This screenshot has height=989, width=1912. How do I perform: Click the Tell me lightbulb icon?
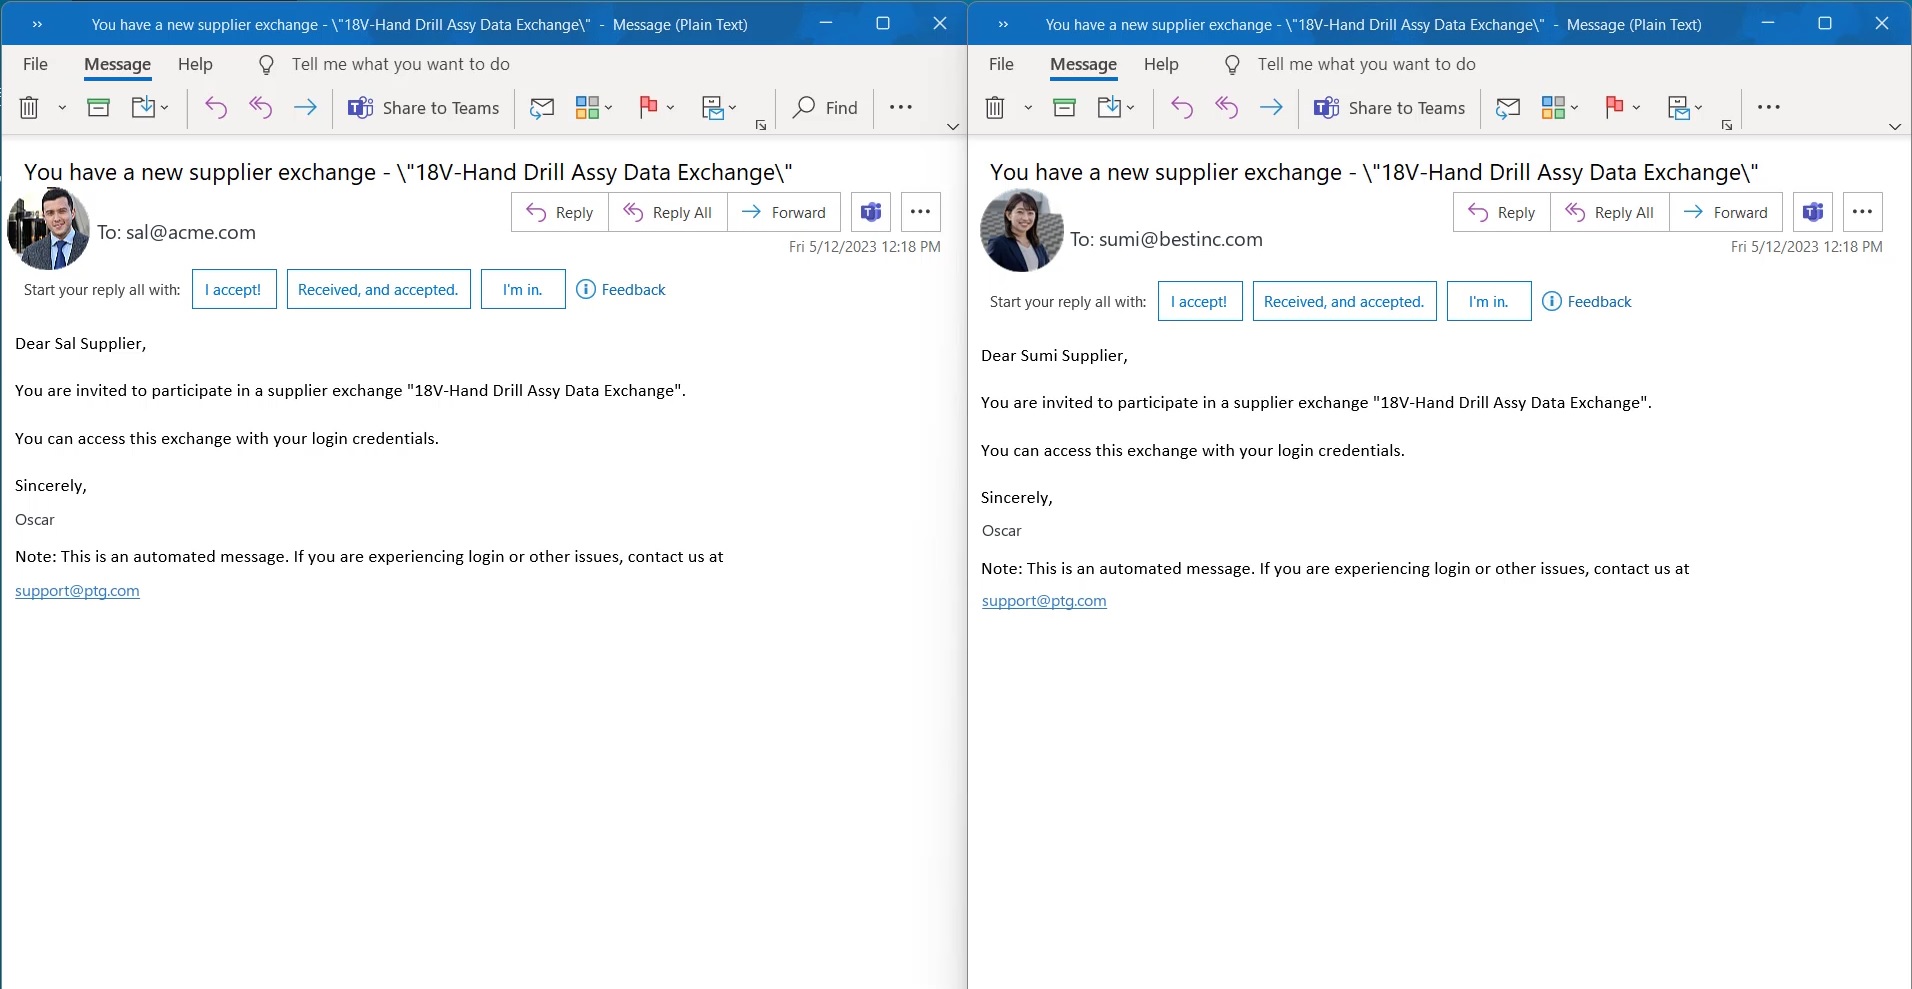pos(264,64)
